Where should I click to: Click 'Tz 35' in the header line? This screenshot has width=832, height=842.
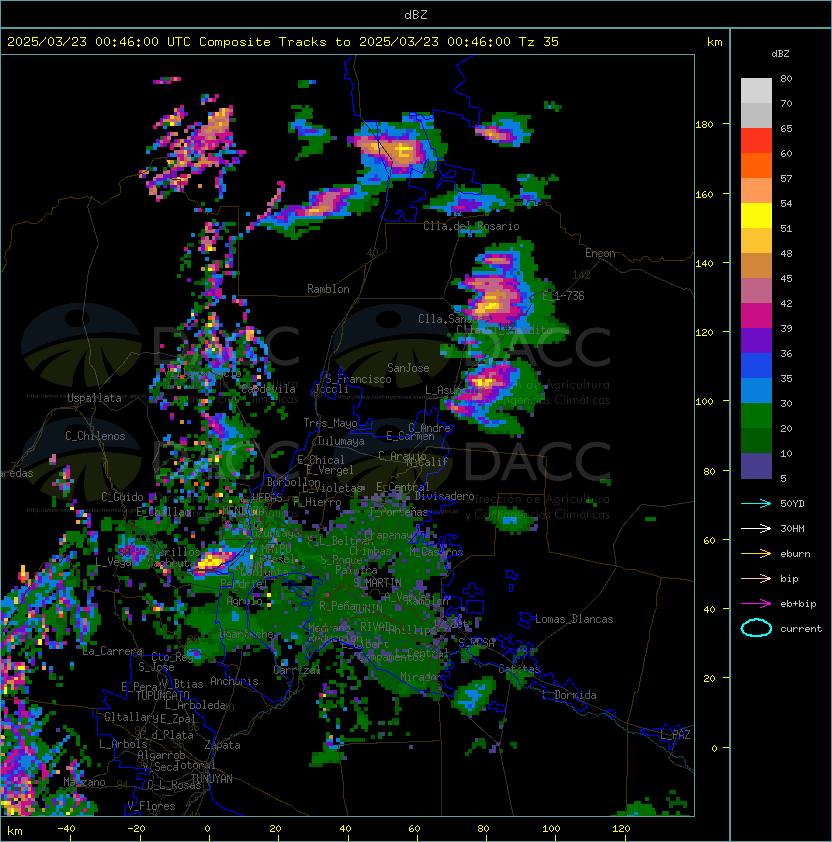pyautogui.click(x=539, y=42)
